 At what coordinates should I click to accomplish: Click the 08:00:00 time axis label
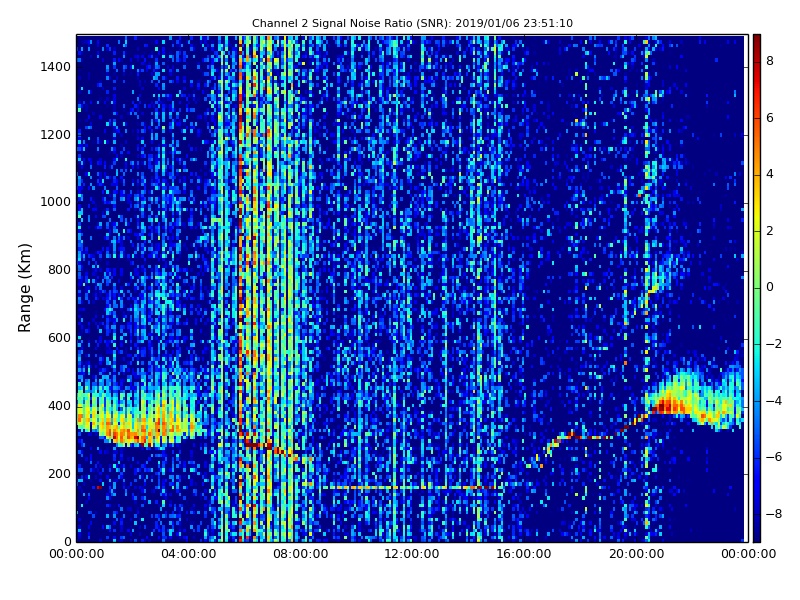coord(301,554)
